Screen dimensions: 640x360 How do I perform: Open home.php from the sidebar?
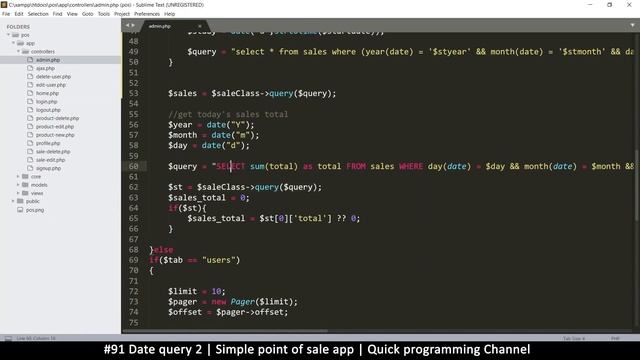point(47,93)
